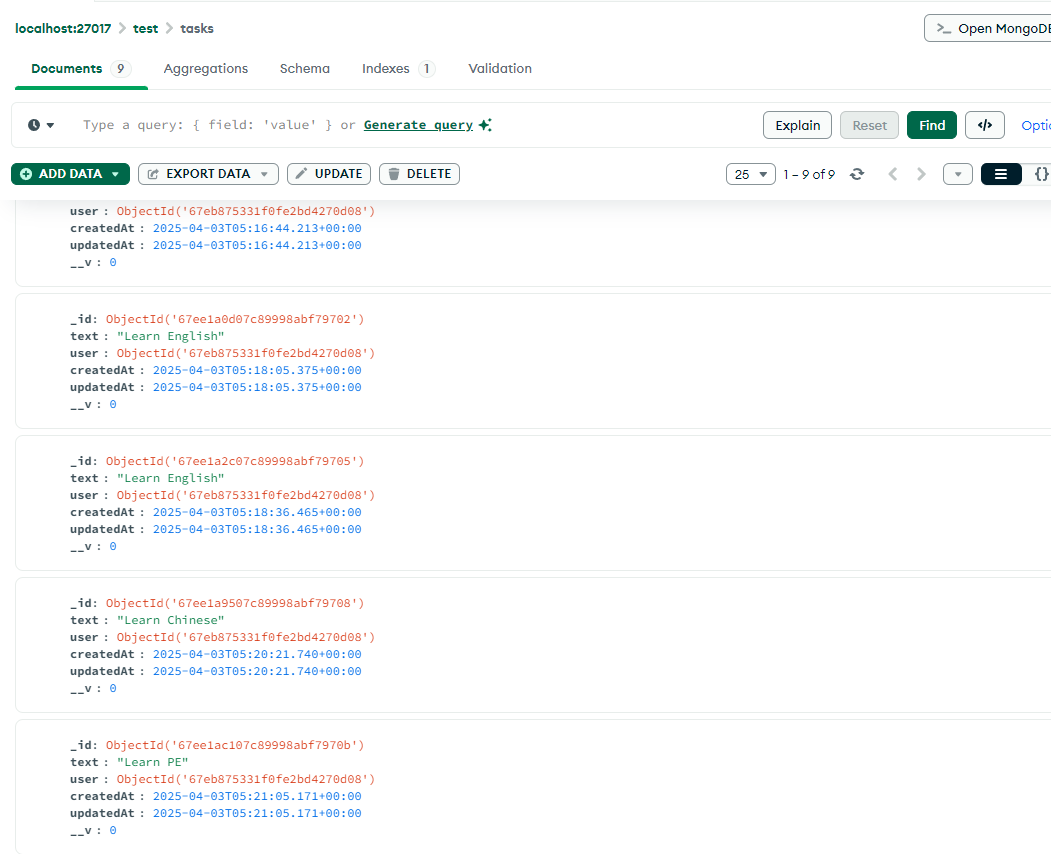
Task: Open the ADD DATA dropdown
Action: tap(70, 174)
